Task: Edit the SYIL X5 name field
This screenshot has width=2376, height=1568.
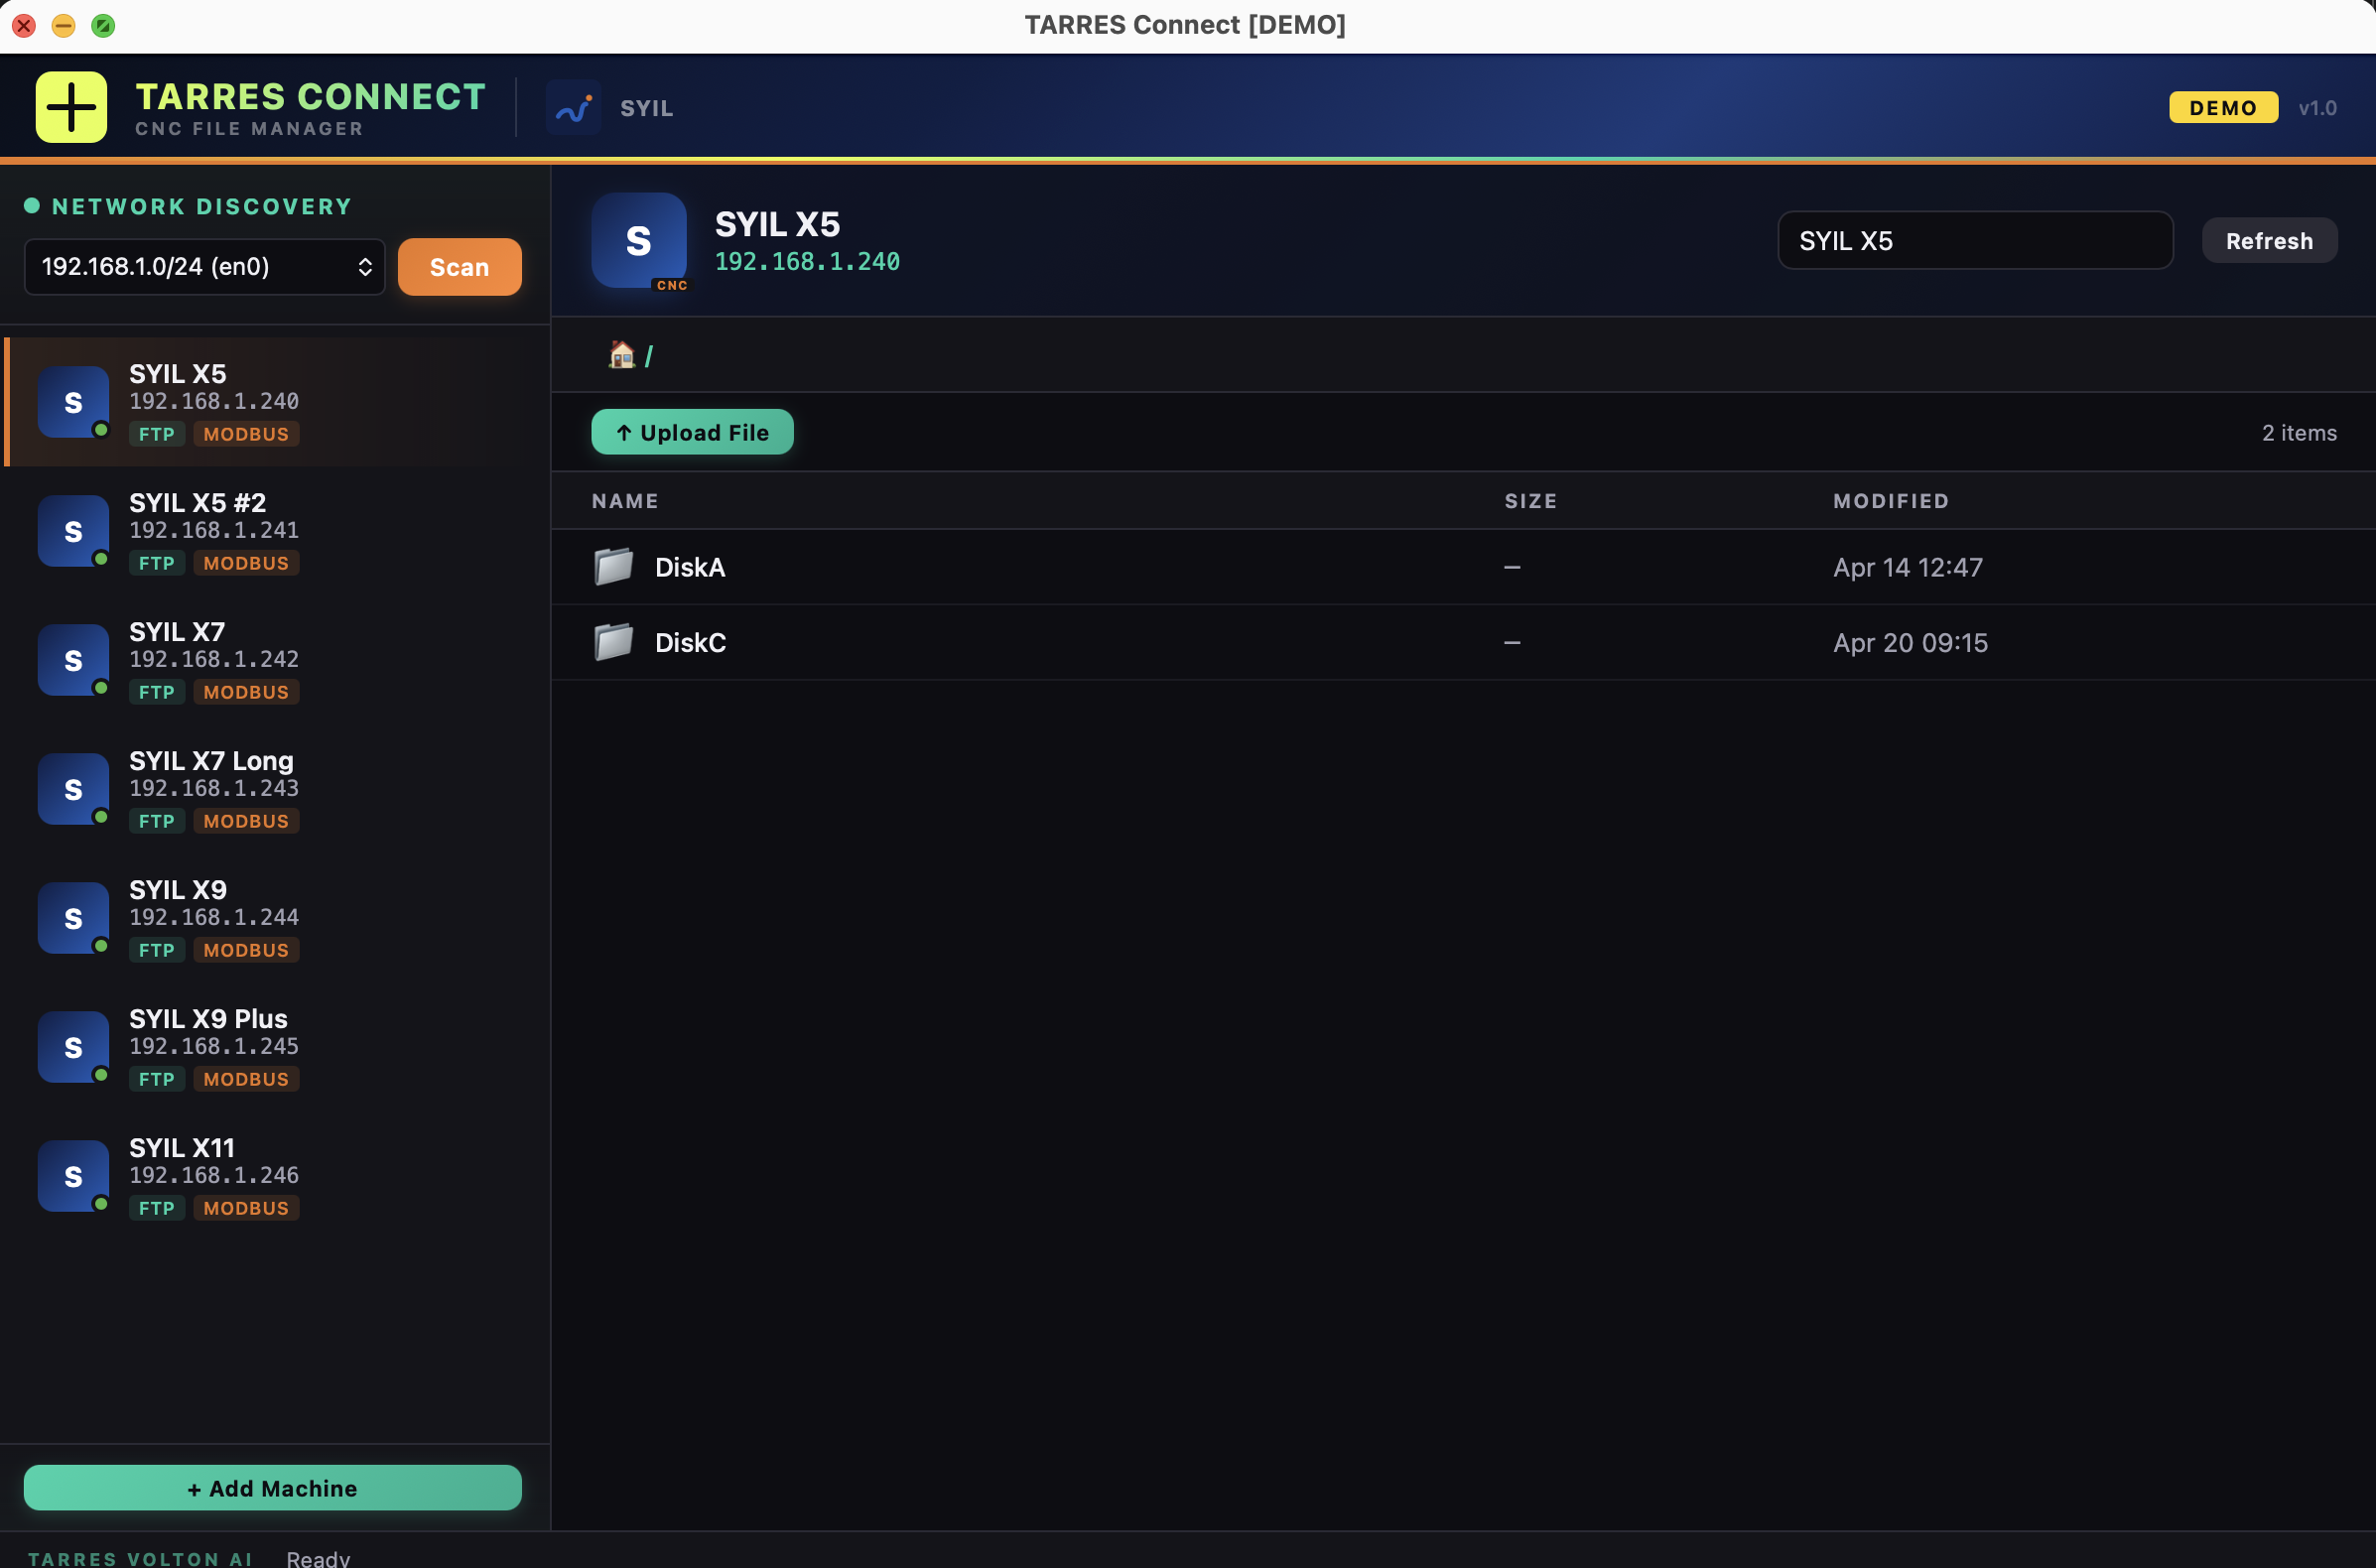Action: [1975, 240]
